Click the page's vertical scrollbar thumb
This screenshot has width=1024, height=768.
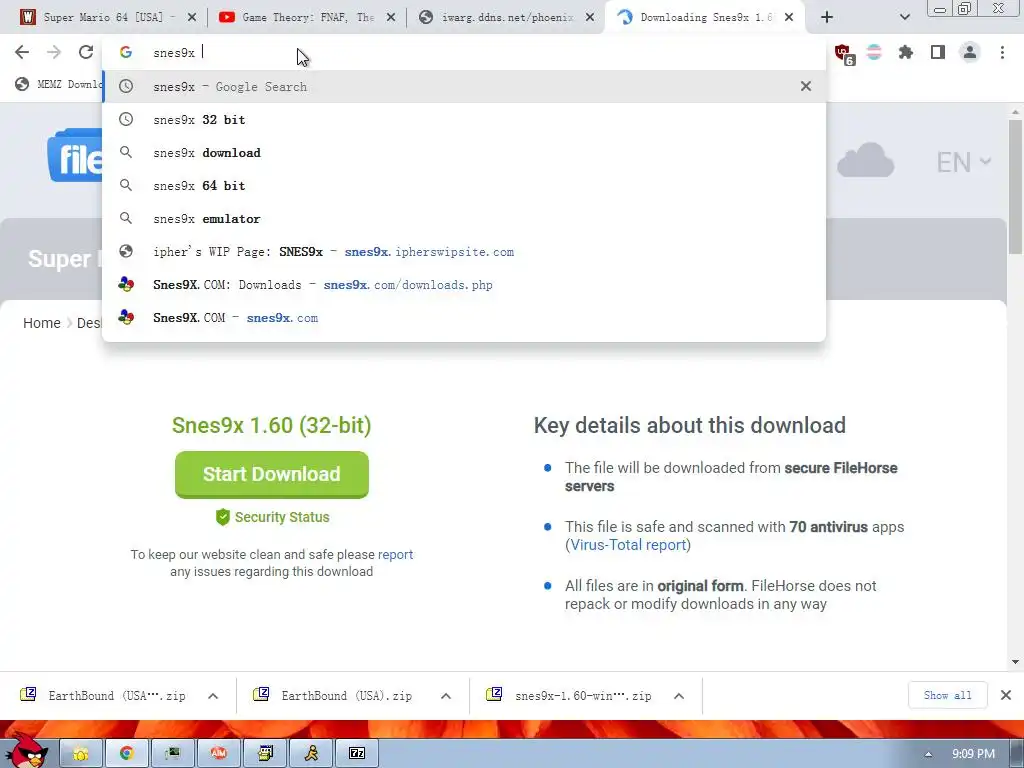coord(1015,186)
